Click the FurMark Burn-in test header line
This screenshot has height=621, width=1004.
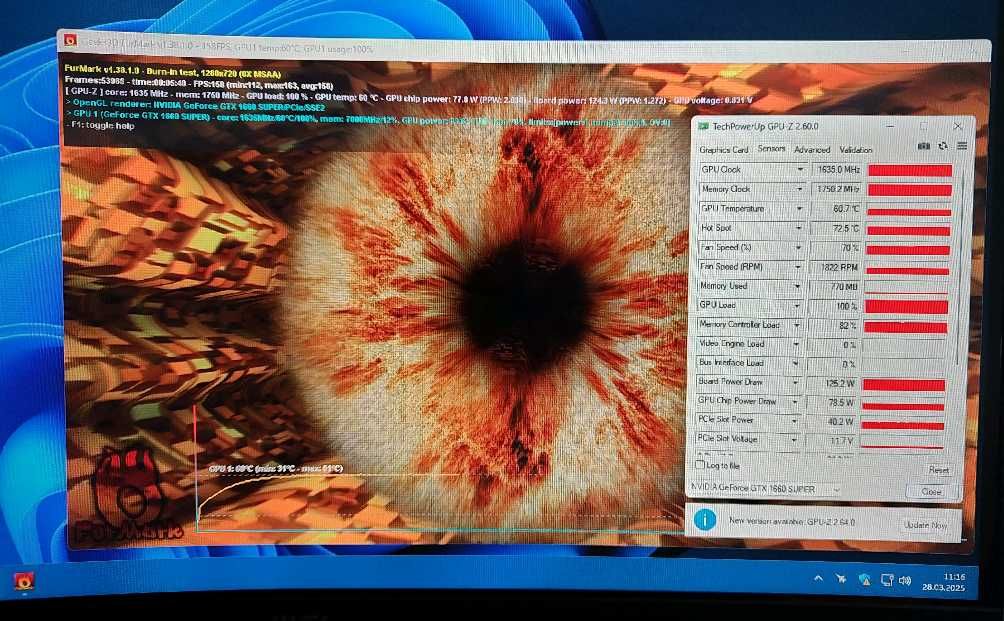pos(173,72)
